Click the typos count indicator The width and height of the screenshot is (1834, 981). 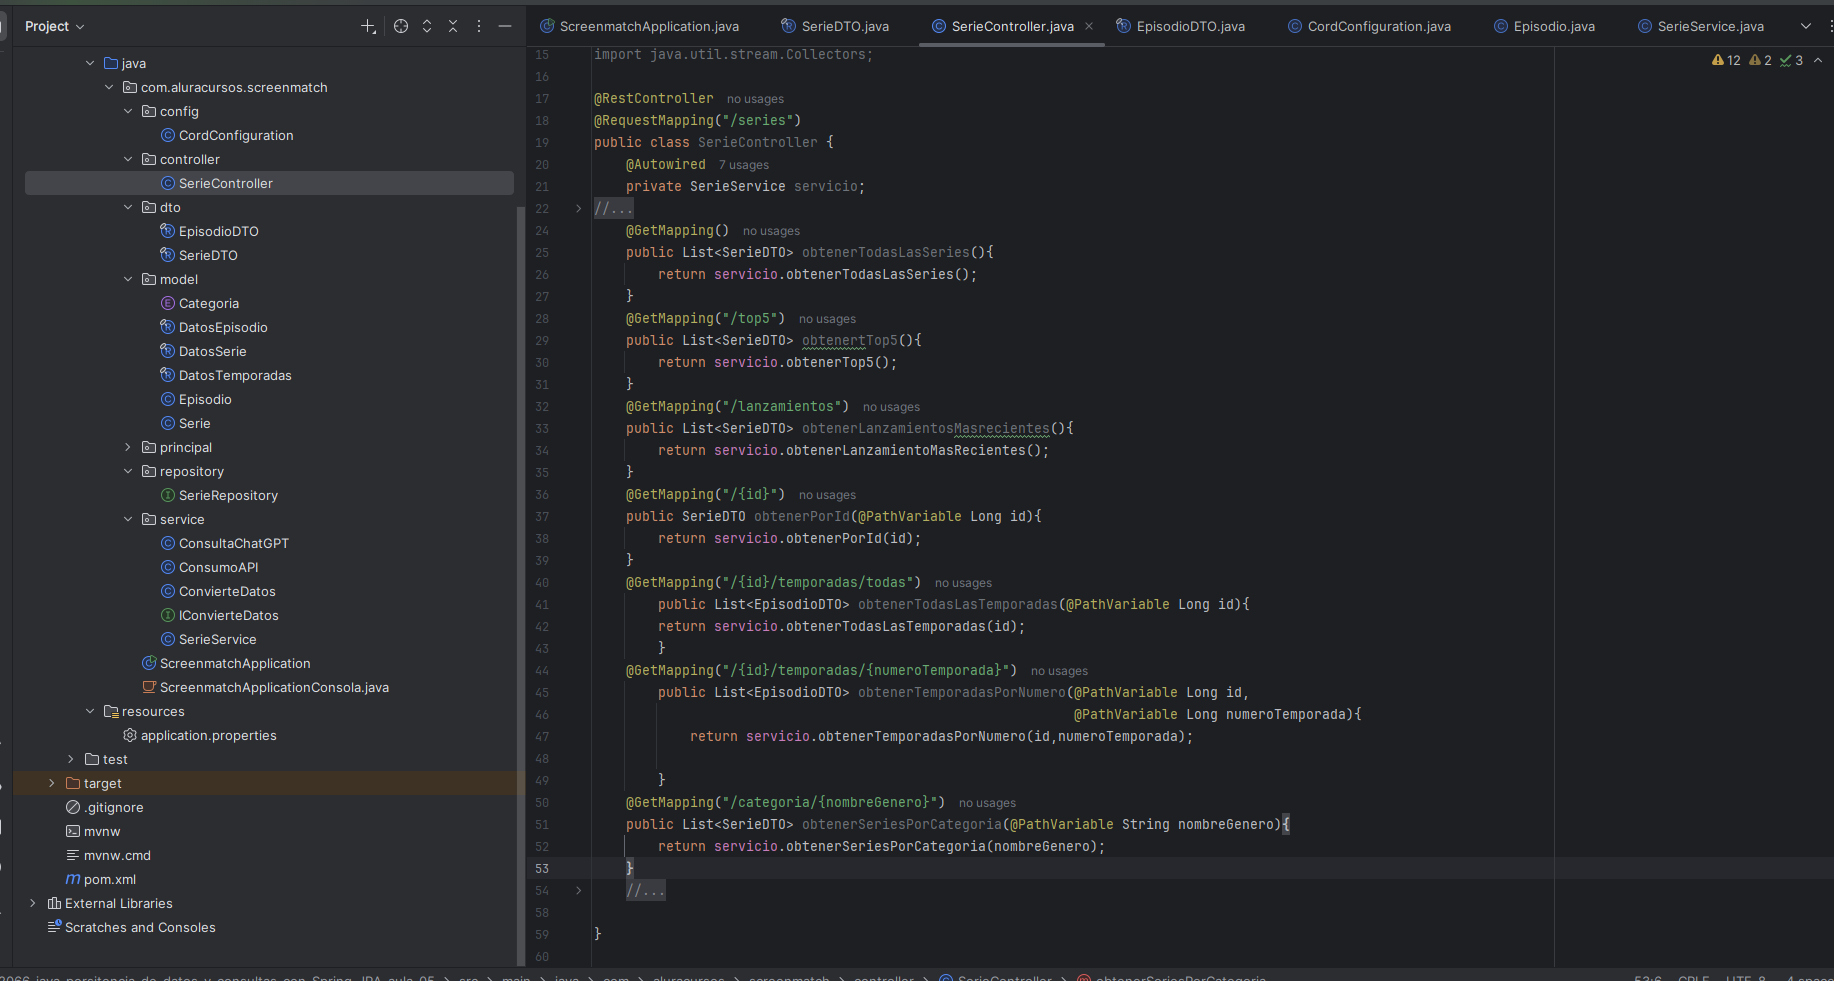(x=1791, y=60)
